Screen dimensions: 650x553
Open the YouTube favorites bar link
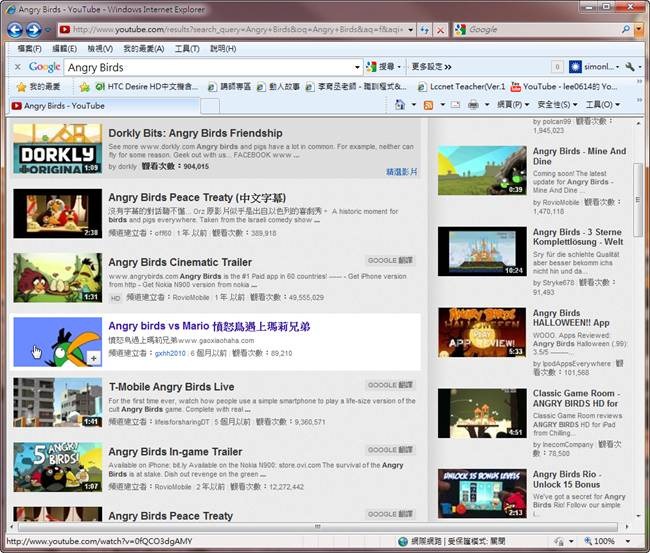pyautogui.click(x=564, y=87)
